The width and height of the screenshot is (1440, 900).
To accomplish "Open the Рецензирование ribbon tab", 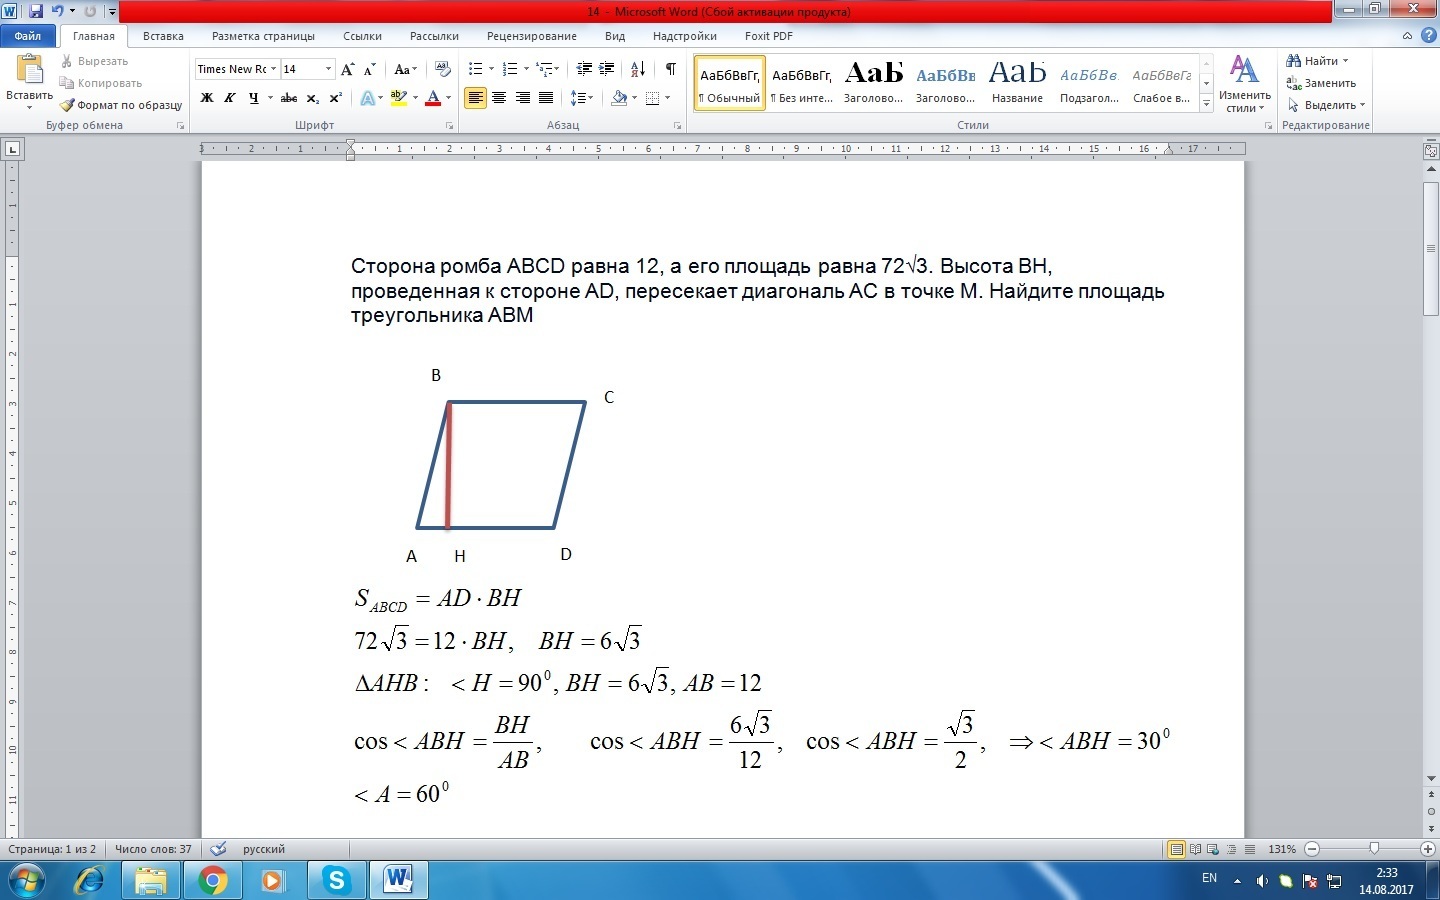I will (x=531, y=36).
